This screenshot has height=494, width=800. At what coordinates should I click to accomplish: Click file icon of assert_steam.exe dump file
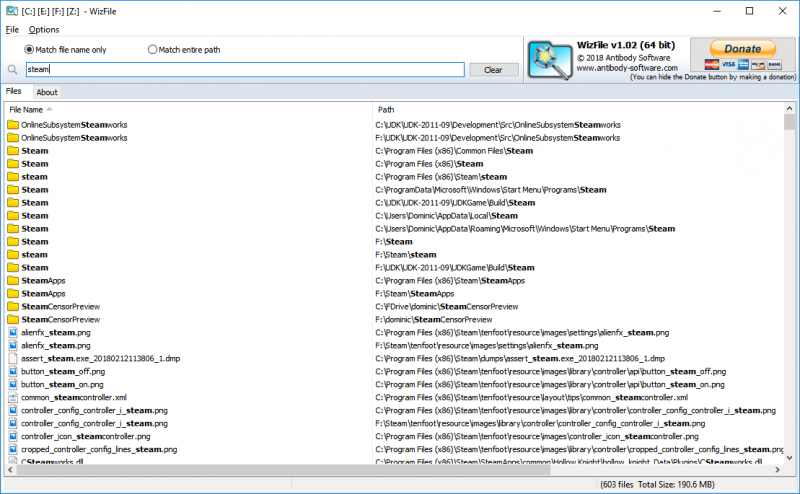click(13, 358)
